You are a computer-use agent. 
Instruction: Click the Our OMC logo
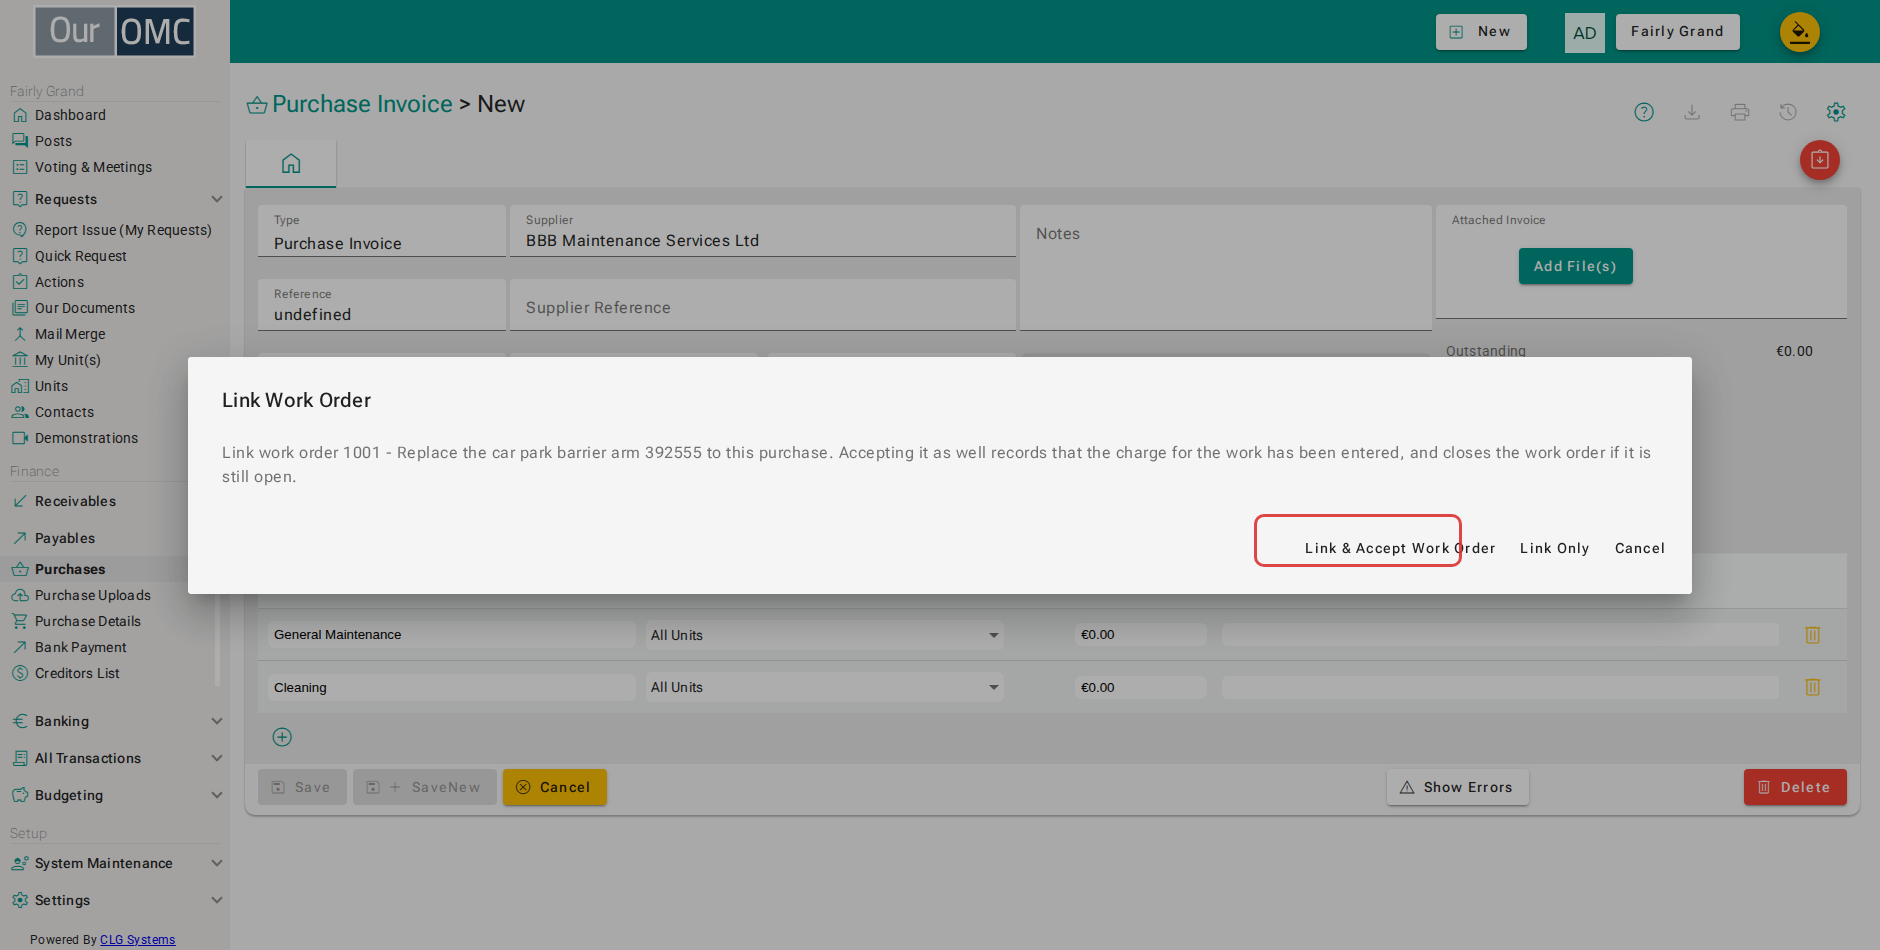115,31
